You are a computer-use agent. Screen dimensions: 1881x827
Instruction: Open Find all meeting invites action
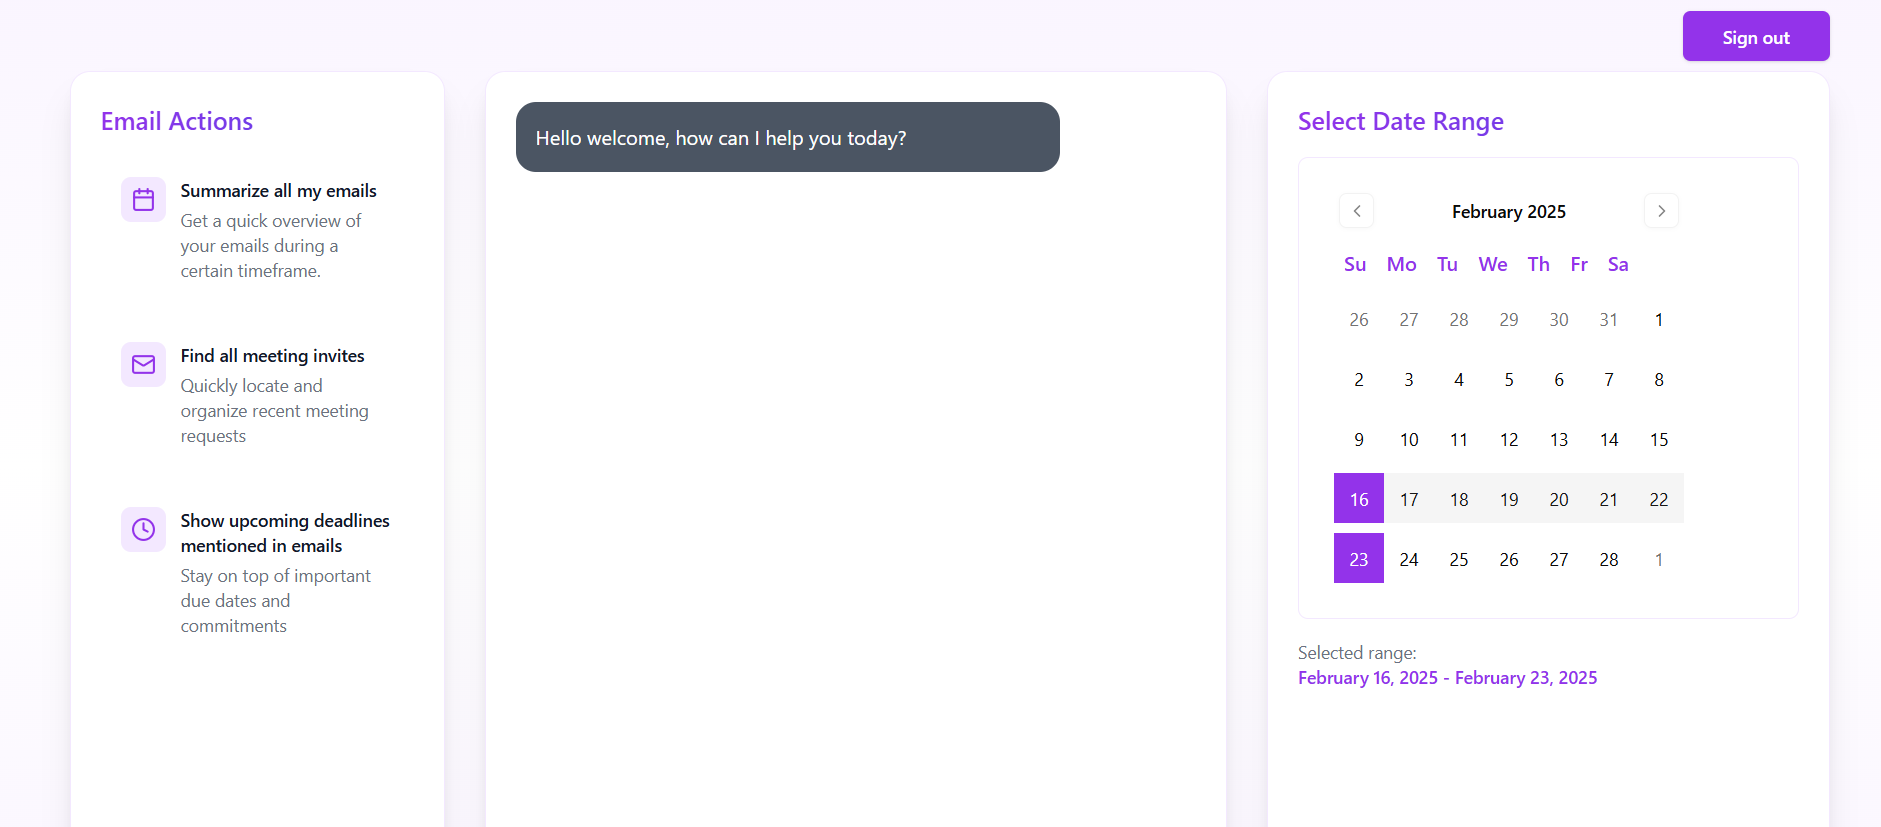pyautogui.click(x=272, y=356)
